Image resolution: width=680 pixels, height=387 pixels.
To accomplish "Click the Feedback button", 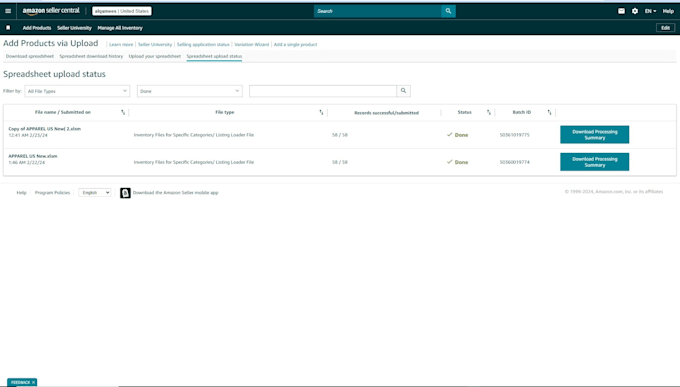I will pyautogui.click(x=20, y=382).
